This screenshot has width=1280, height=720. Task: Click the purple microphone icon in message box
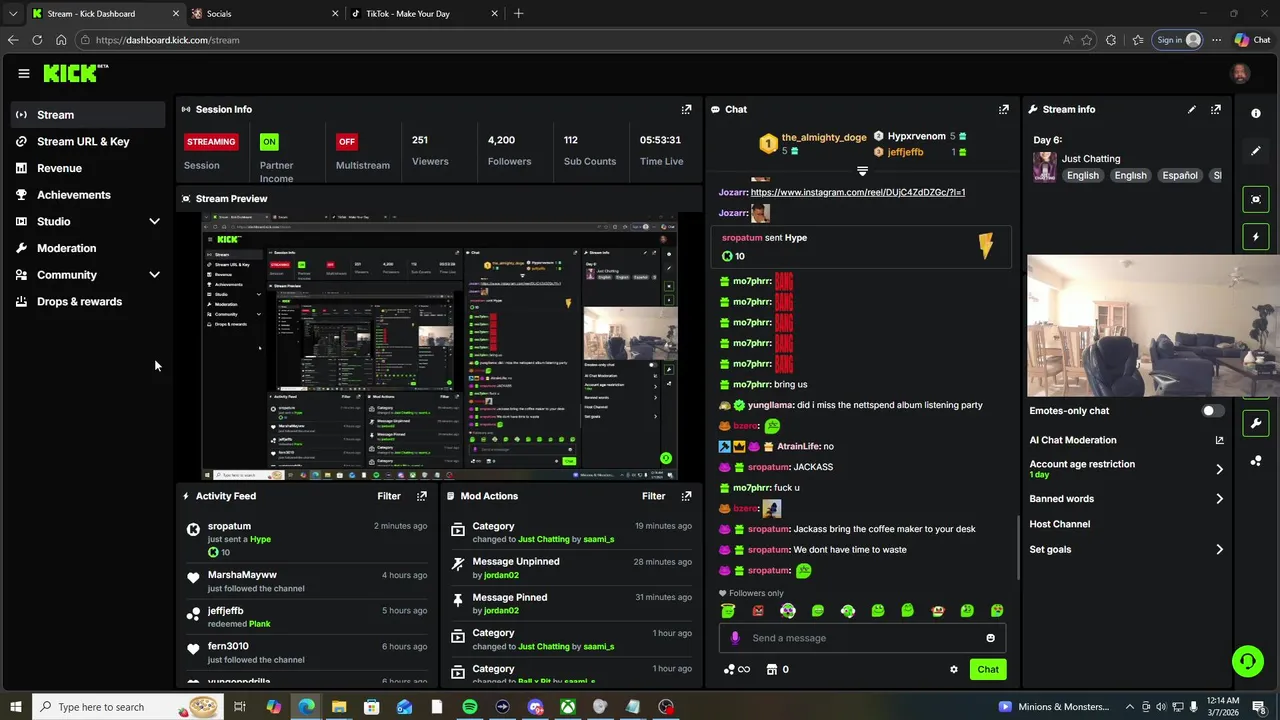point(735,638)
